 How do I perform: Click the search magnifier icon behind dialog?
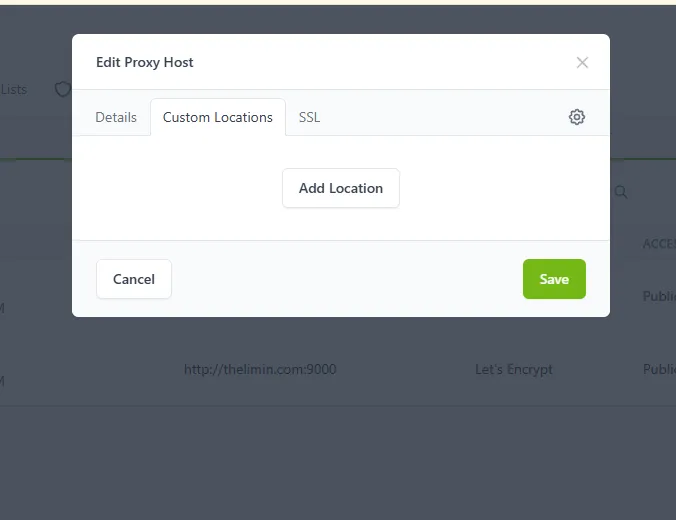(x=621, y=192)
